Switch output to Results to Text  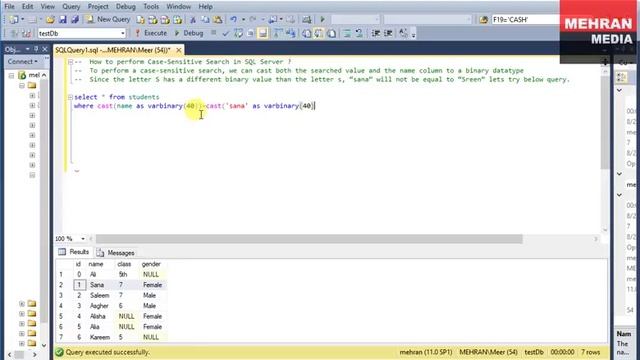307,33
